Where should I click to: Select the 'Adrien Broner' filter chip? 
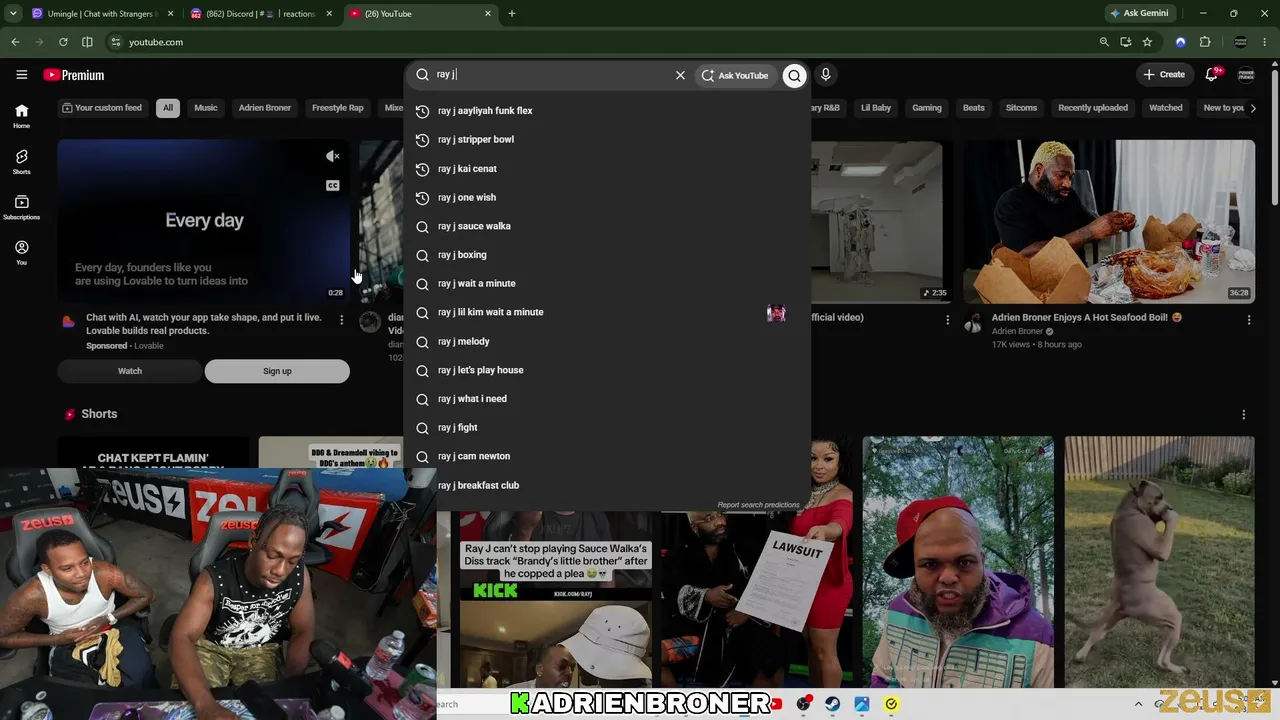click(x=265, y=108)
